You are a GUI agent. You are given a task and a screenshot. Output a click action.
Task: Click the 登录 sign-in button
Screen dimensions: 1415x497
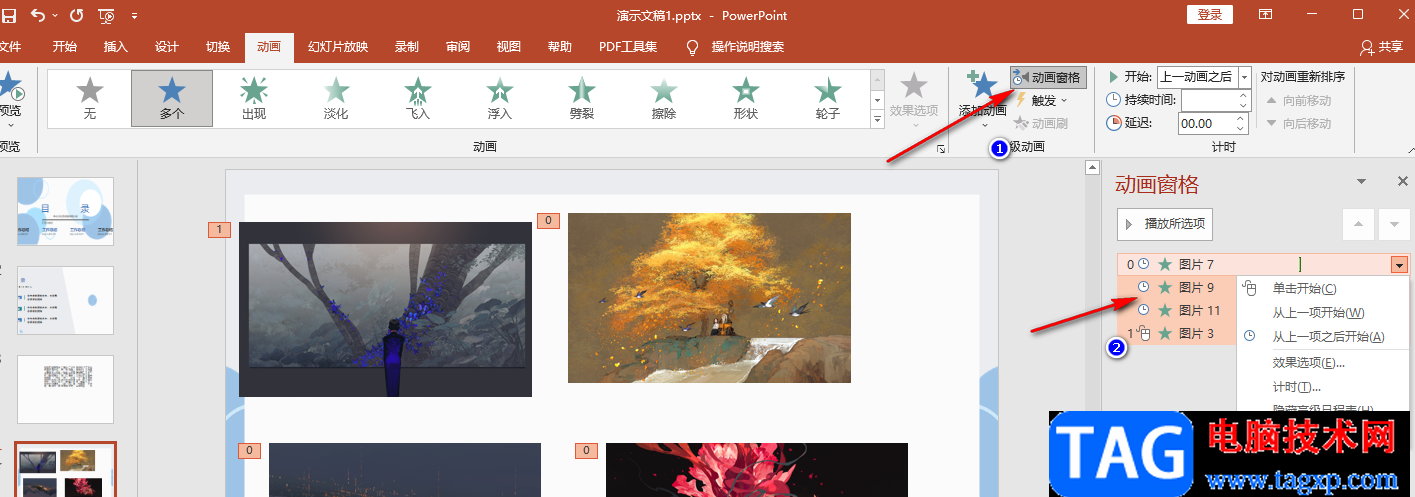pos(1209,14)
